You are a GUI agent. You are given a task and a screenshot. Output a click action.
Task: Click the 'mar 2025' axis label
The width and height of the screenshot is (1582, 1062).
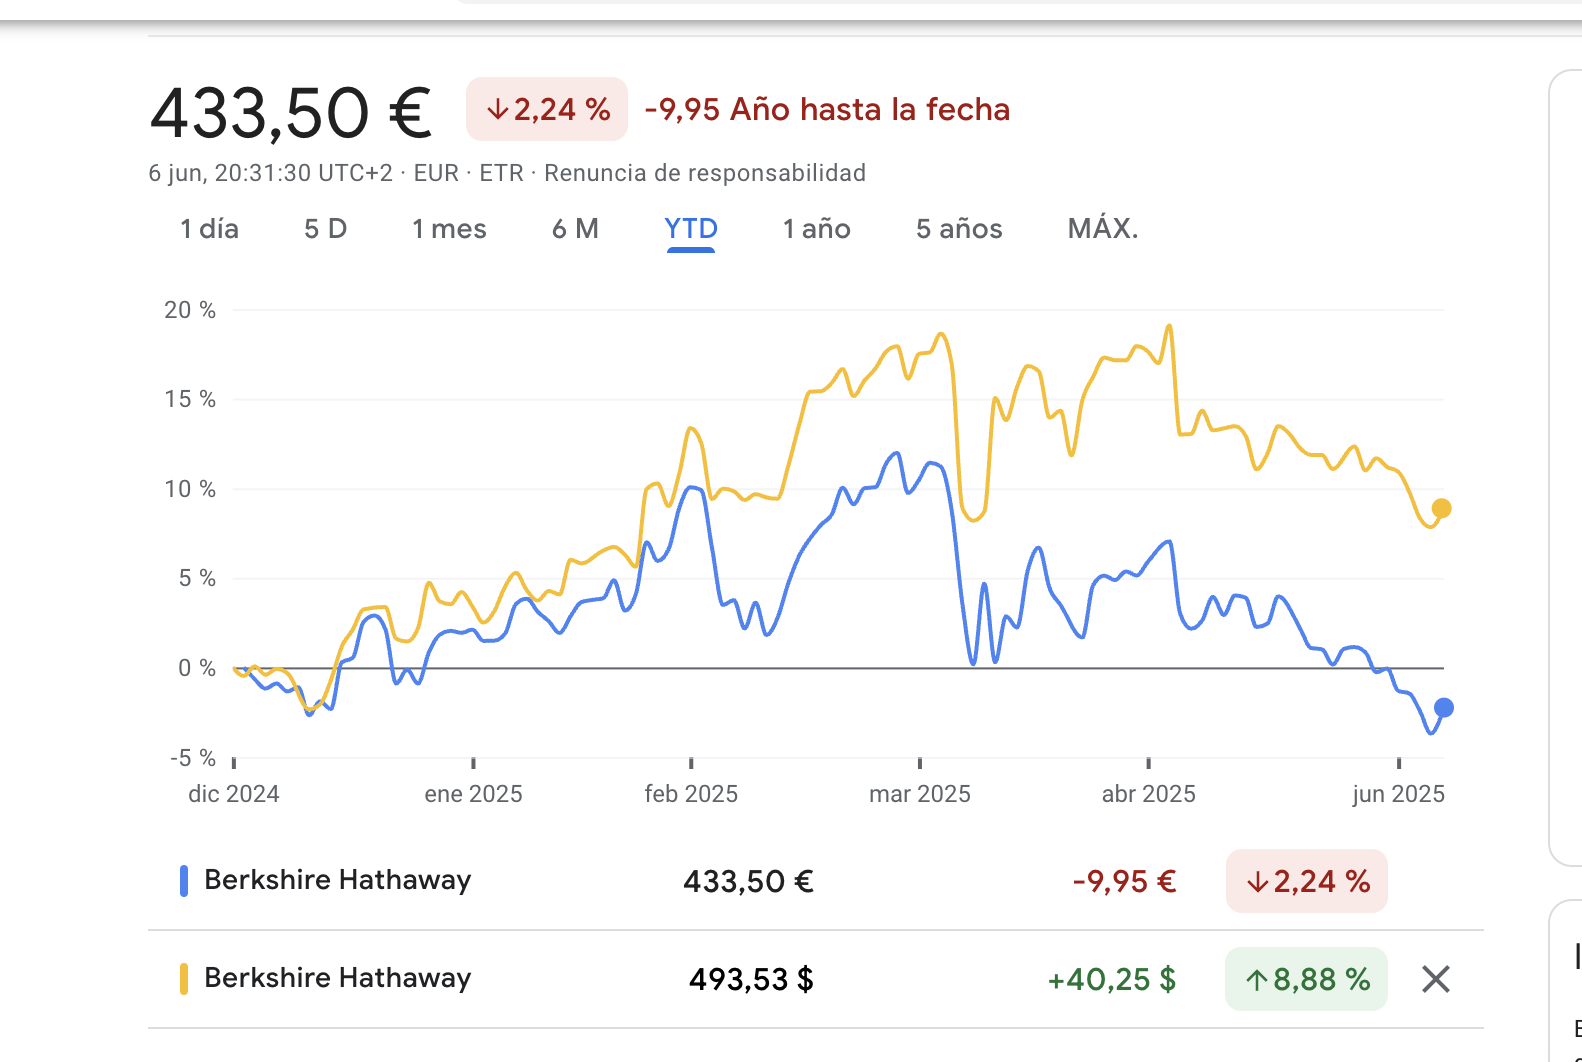920,794
